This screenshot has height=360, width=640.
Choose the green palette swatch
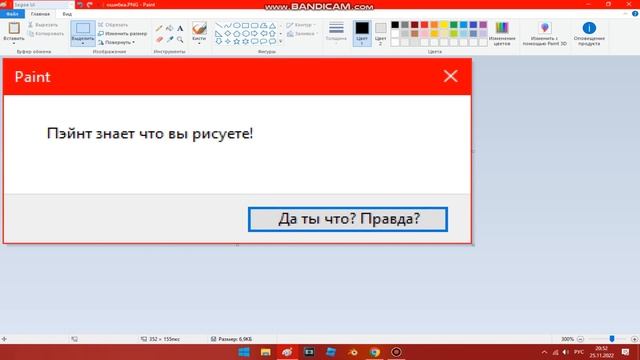coord(454,25)
